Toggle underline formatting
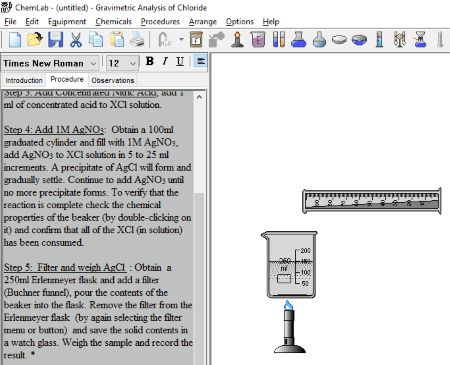This screenshot has height=365, width=450. coord(180,61)
